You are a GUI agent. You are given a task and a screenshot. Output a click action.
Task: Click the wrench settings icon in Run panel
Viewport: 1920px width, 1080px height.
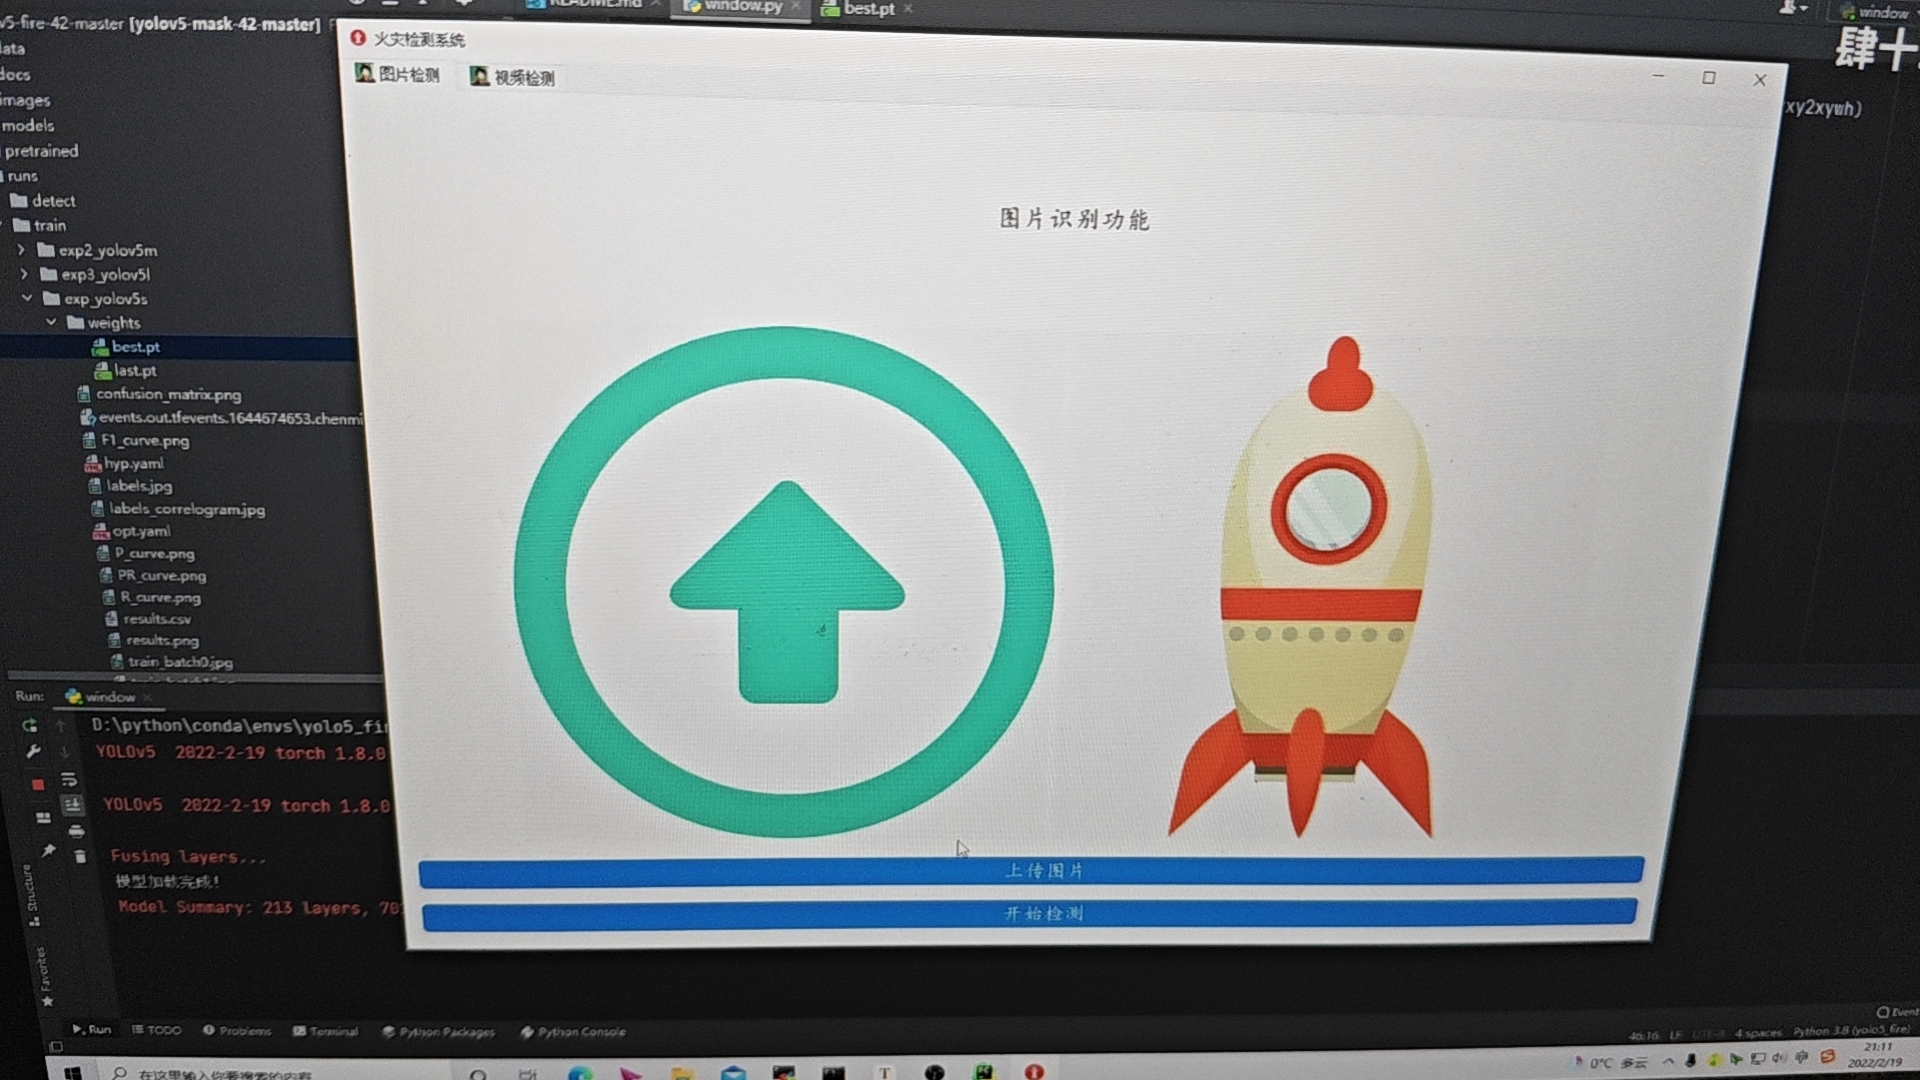coord(32,751)
